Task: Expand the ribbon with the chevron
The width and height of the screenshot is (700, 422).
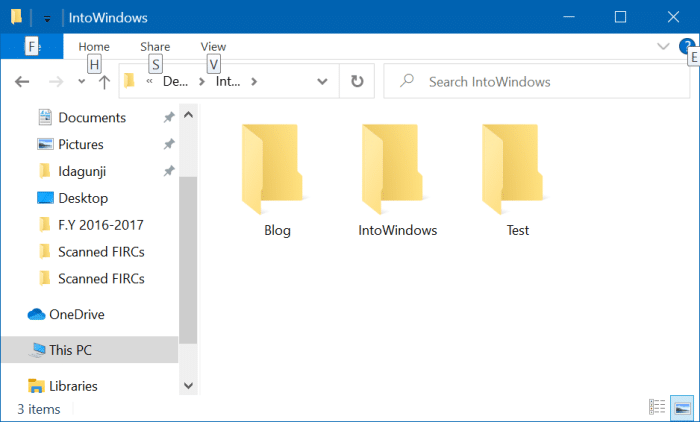Action: tap(663, 46)
